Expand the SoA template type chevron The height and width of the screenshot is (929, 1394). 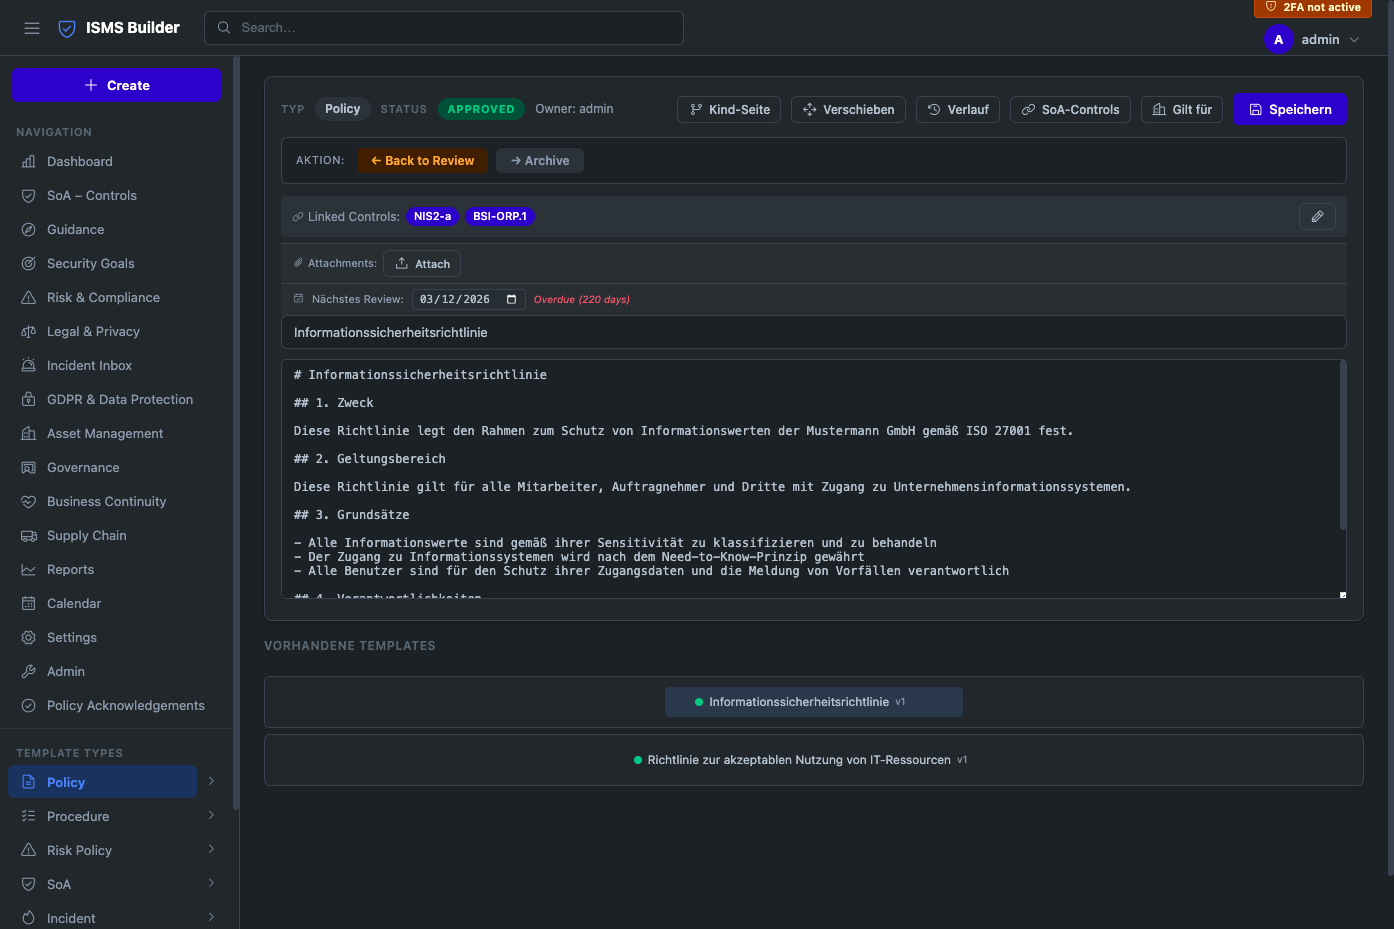tap(211, 883)
